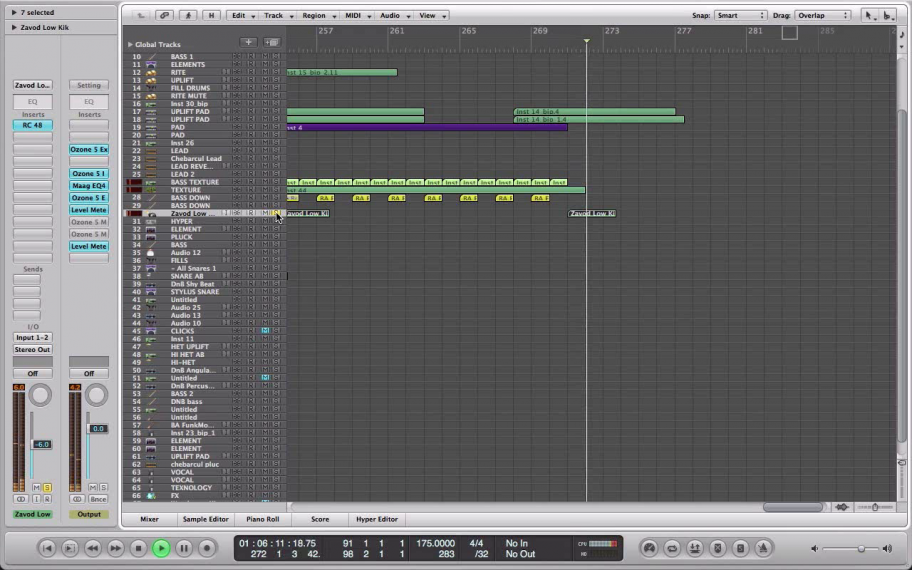Image resolution: width=912 pixels, height=570 pixels.
Task: Open the Piano Roll tab
Action: pos(262,519)
